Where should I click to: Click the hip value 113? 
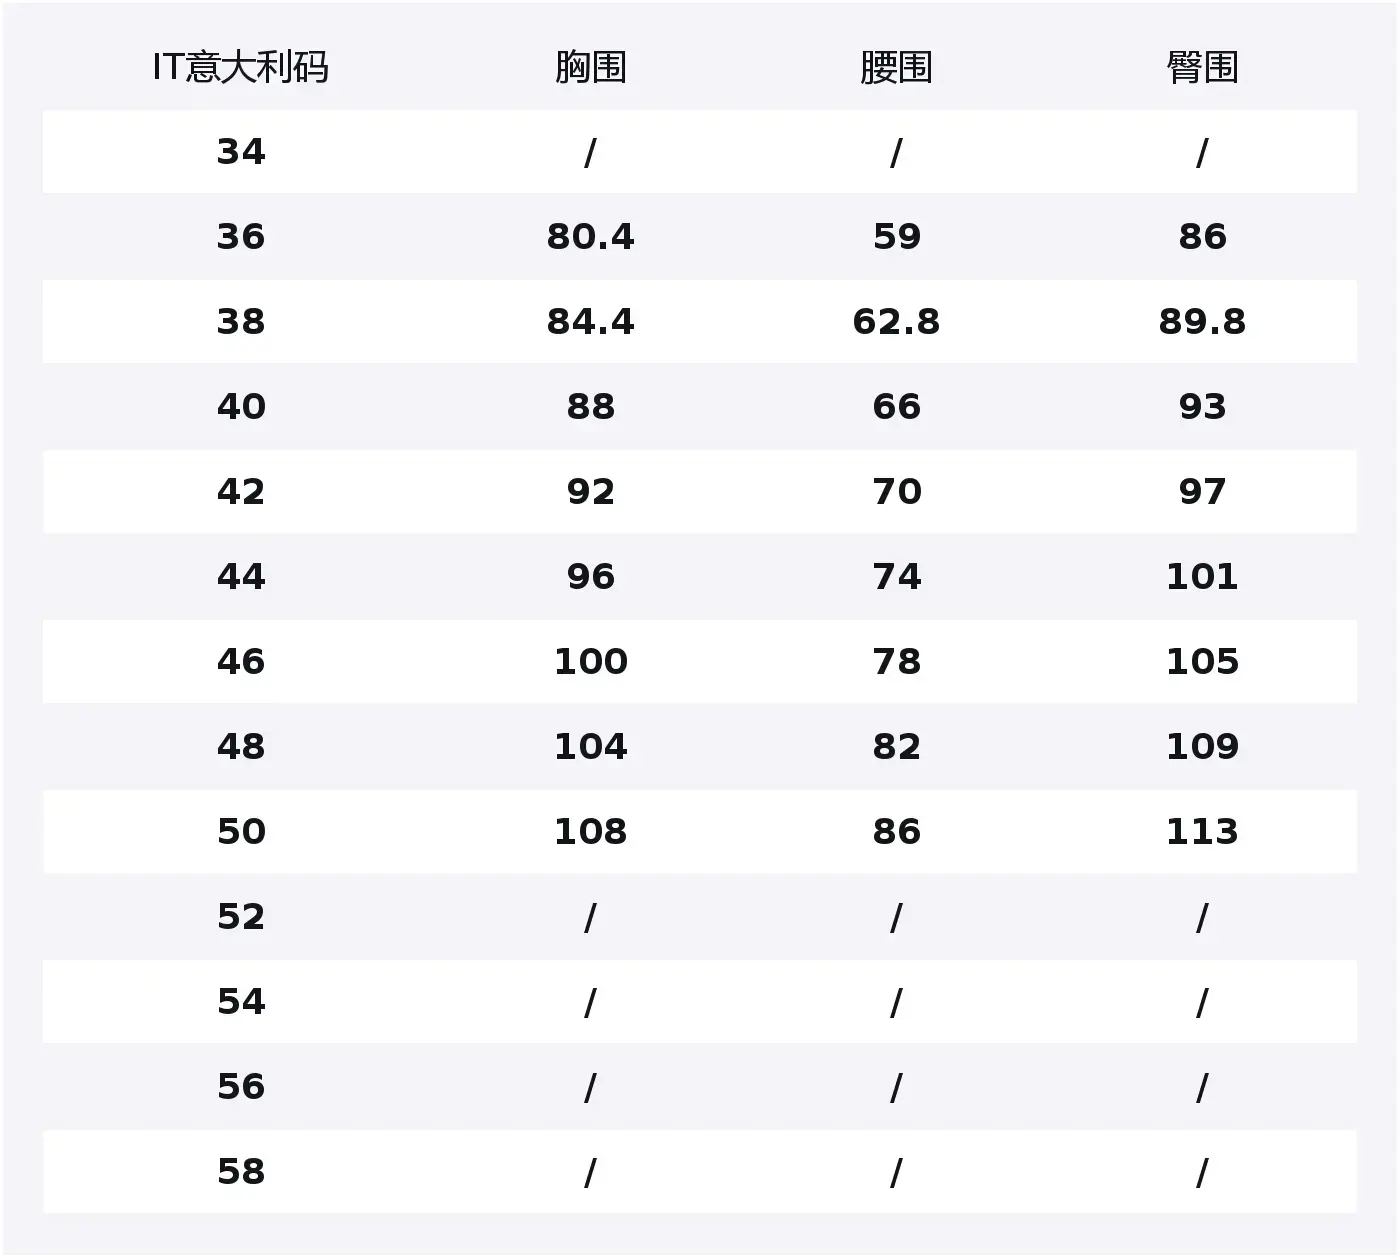tap(1202, 832)
